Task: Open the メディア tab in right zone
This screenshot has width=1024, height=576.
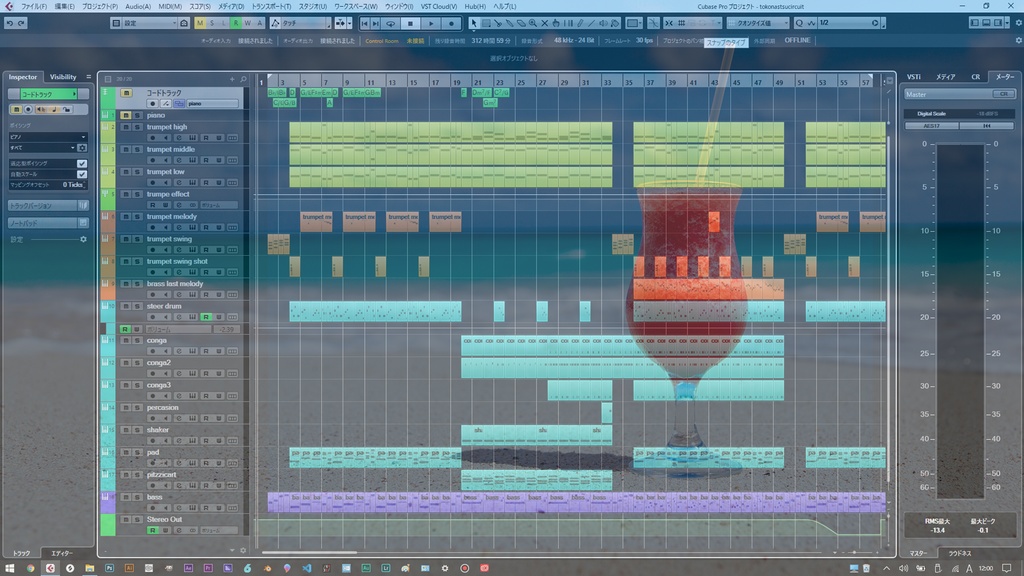Action: [x=945, y=77]
